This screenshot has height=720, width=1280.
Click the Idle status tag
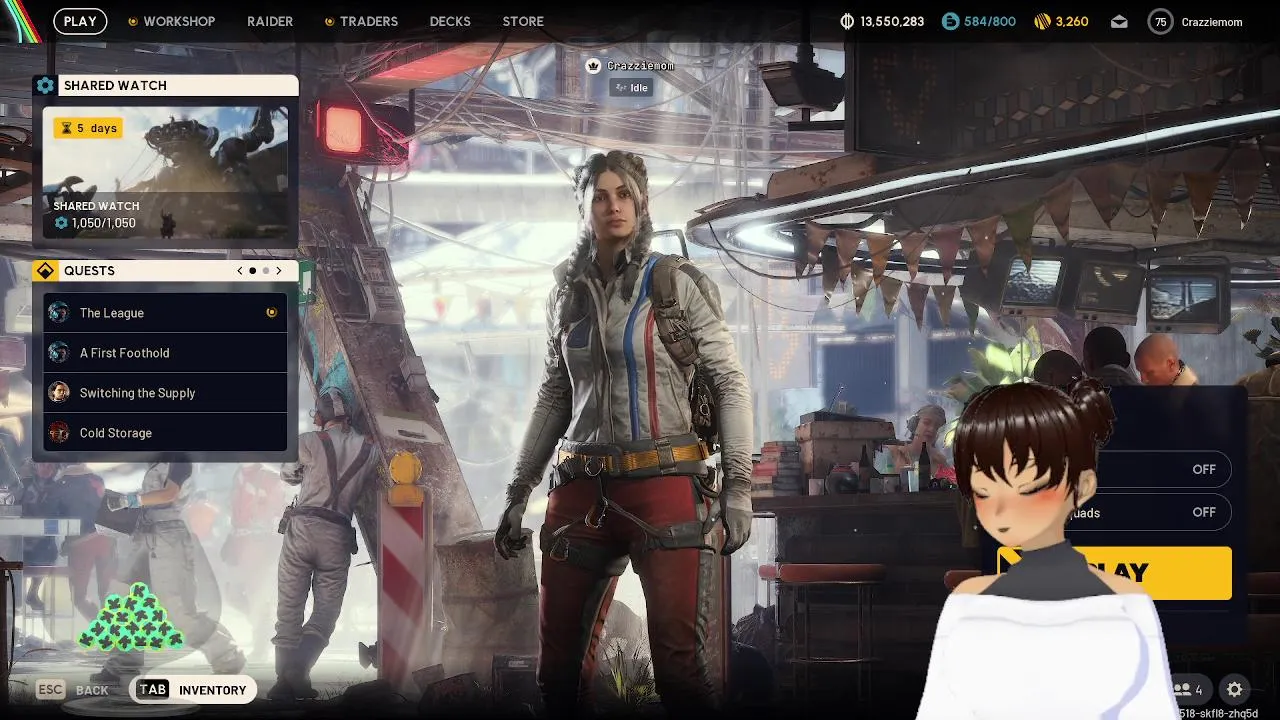click(631, 88)
